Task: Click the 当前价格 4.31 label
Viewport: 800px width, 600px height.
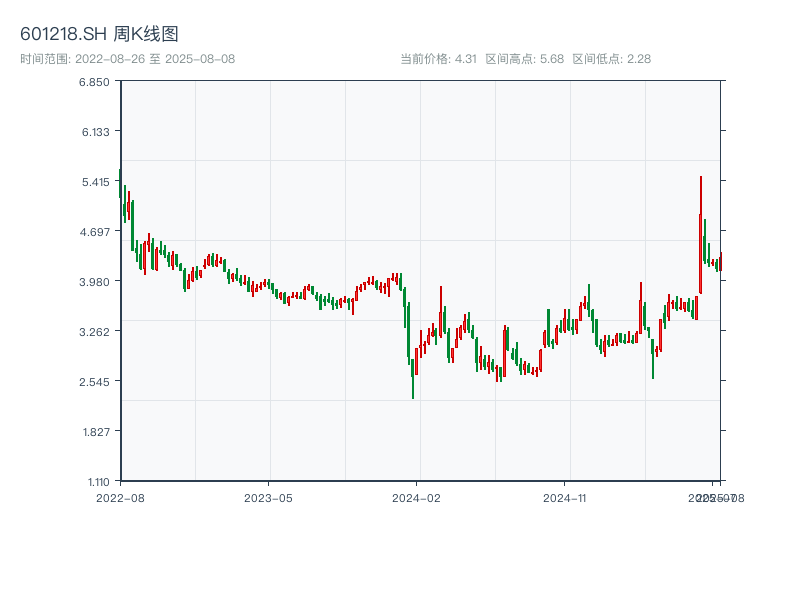Action: pyautogui.click(x=438, y=59)
